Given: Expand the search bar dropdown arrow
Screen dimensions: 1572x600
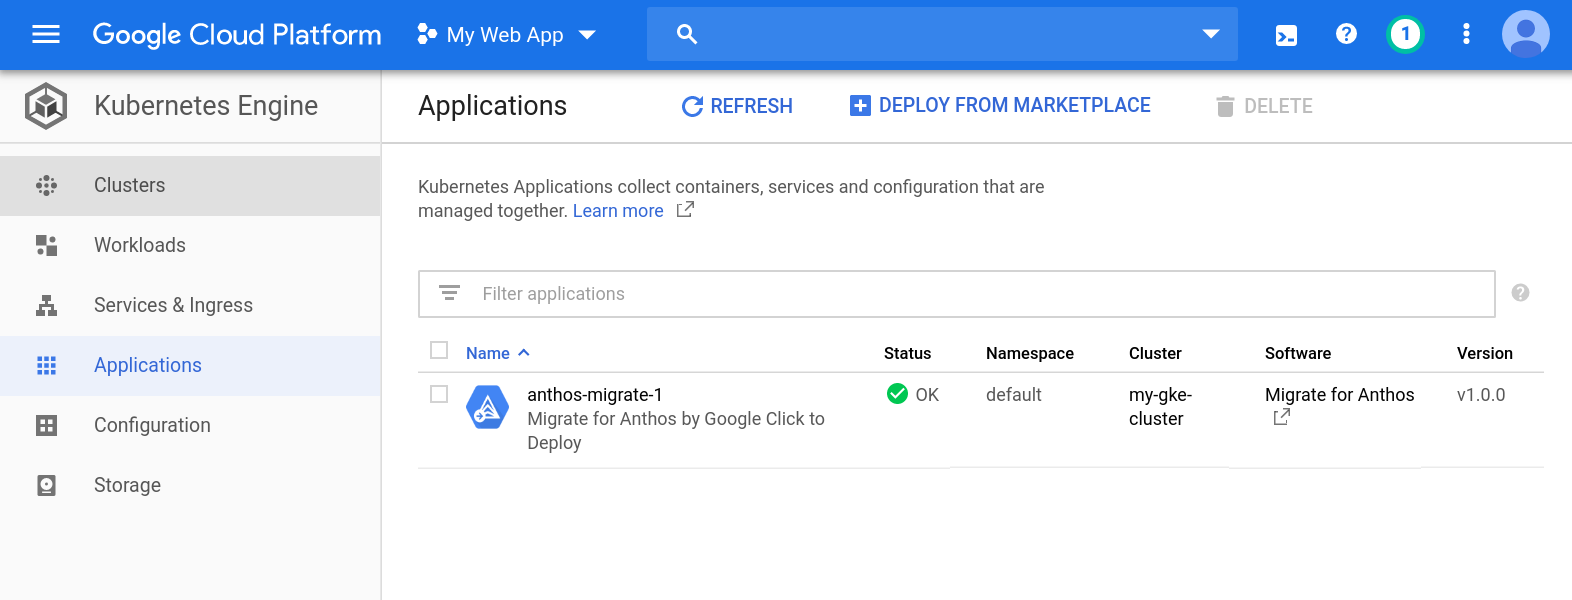Looking at the screenshot, I should coord(1210,35).
